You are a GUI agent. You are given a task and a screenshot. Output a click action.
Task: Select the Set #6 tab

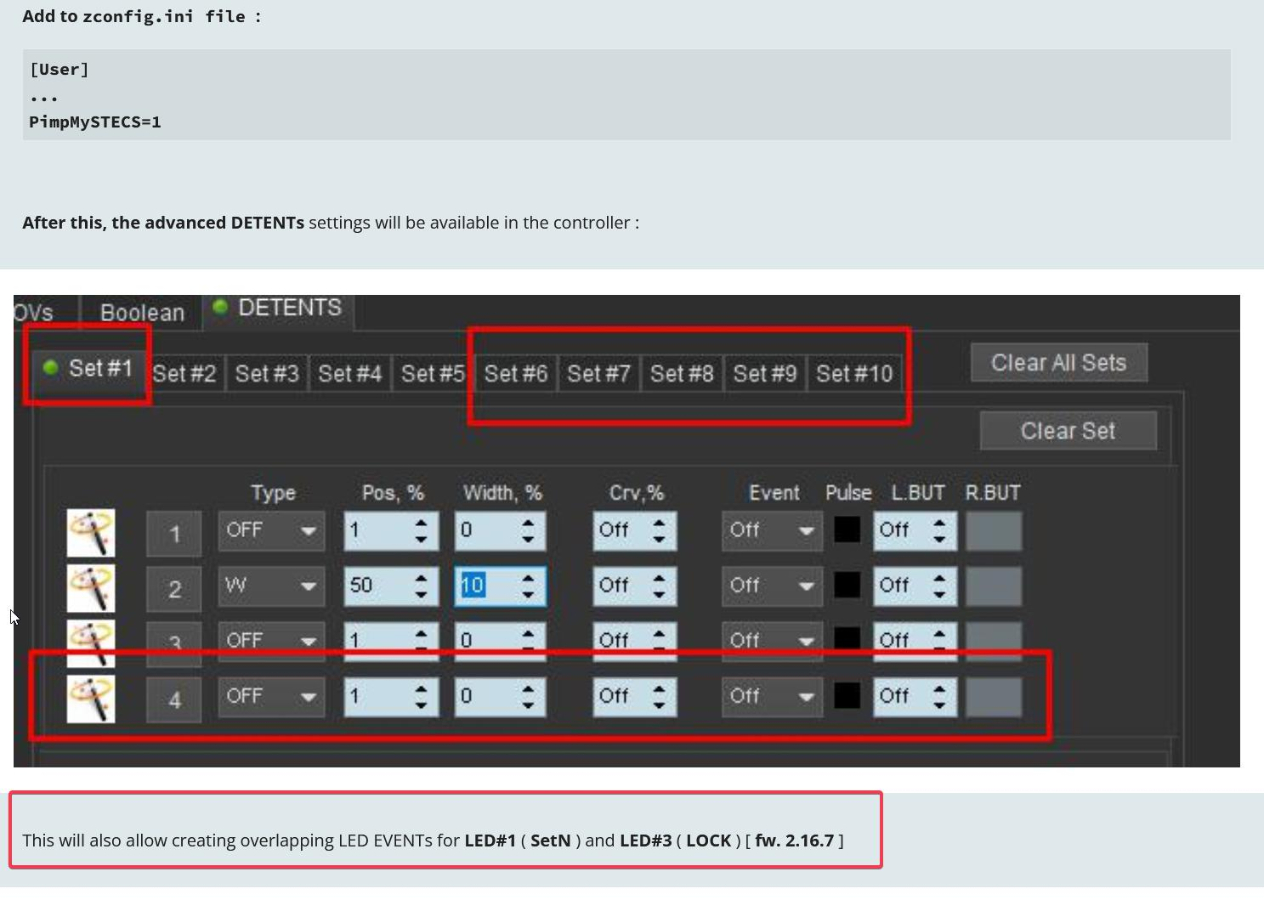click(516, 373)
